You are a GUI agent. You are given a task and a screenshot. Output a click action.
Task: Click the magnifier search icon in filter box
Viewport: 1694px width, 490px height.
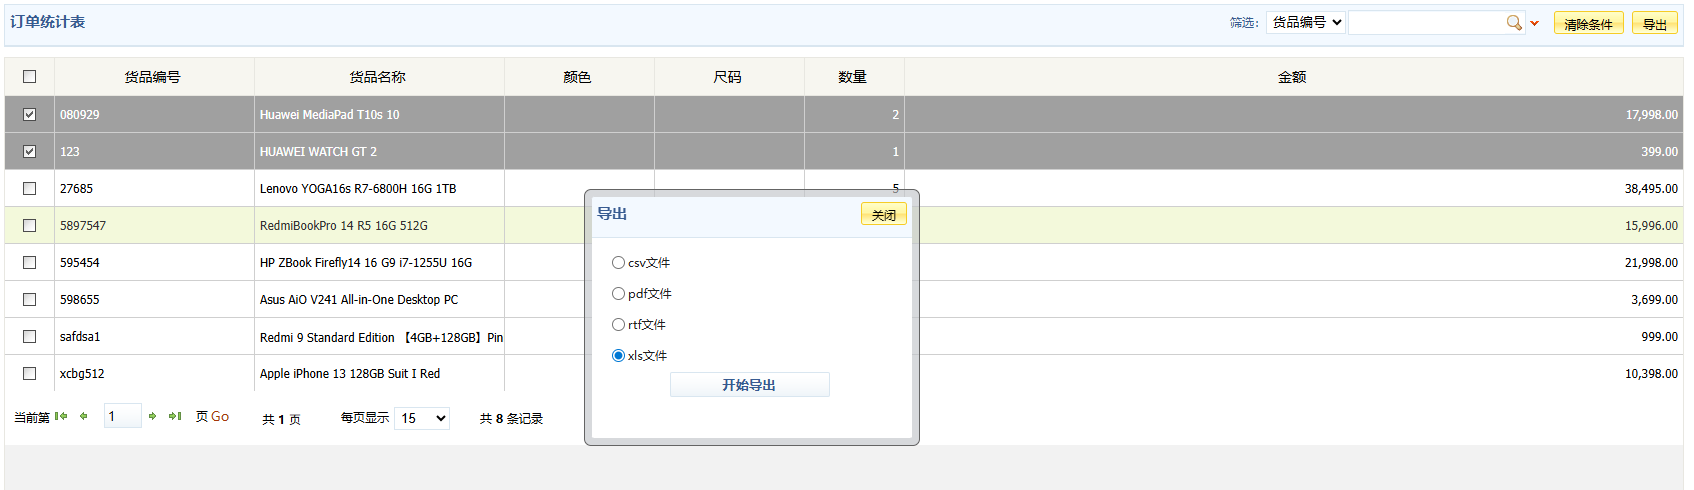pos(1514,23)
